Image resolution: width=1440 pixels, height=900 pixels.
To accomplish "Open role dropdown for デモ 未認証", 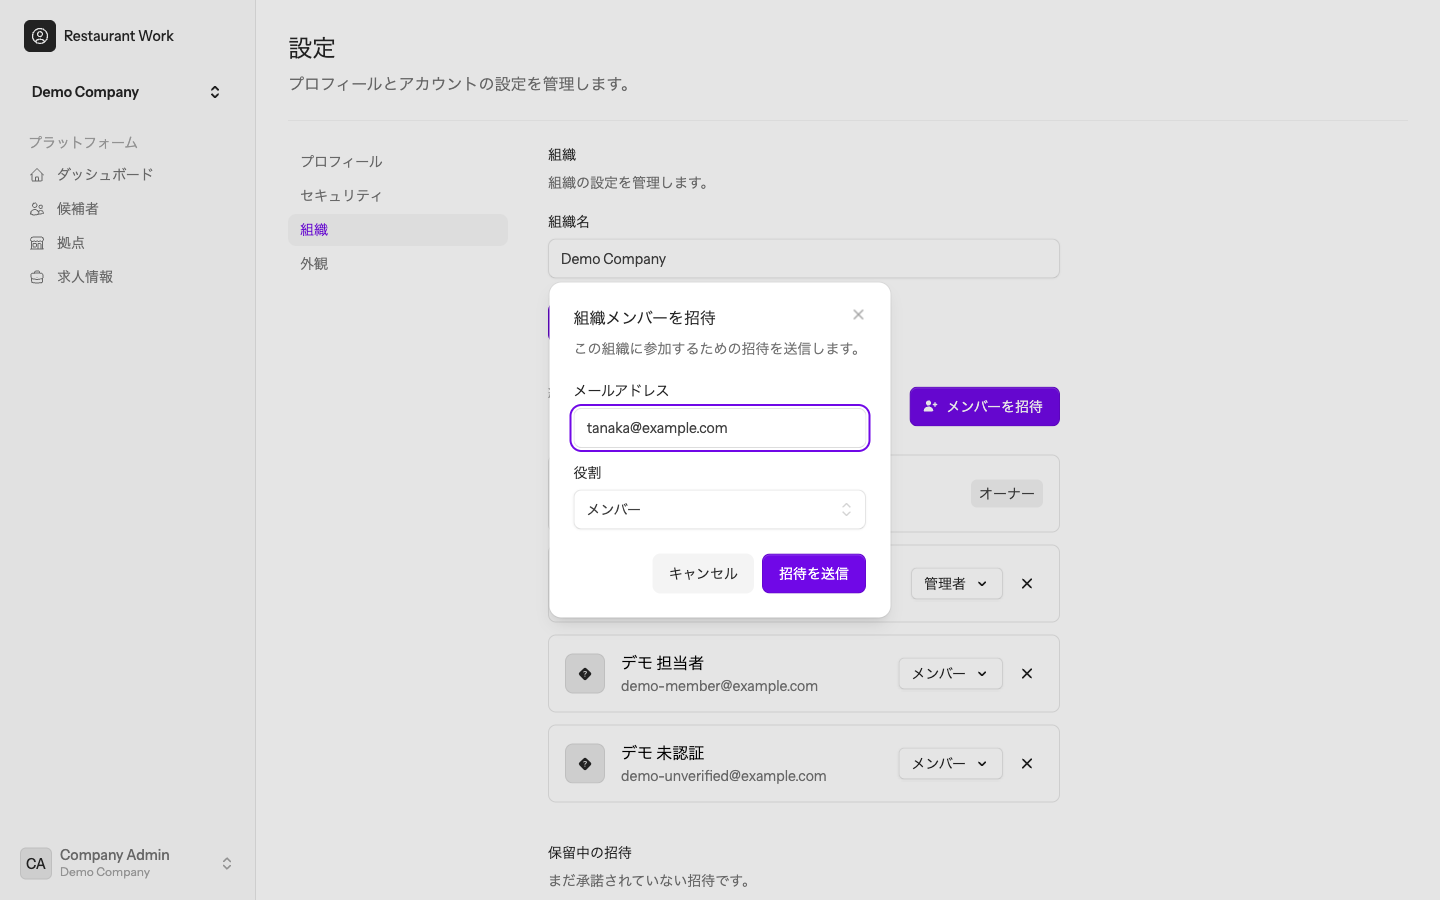I will [950, 764].
